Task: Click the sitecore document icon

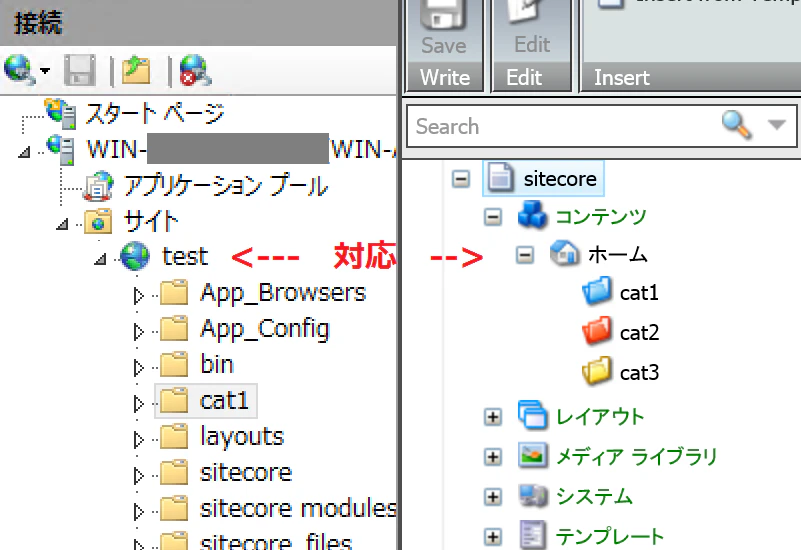Action: [501, 178]
